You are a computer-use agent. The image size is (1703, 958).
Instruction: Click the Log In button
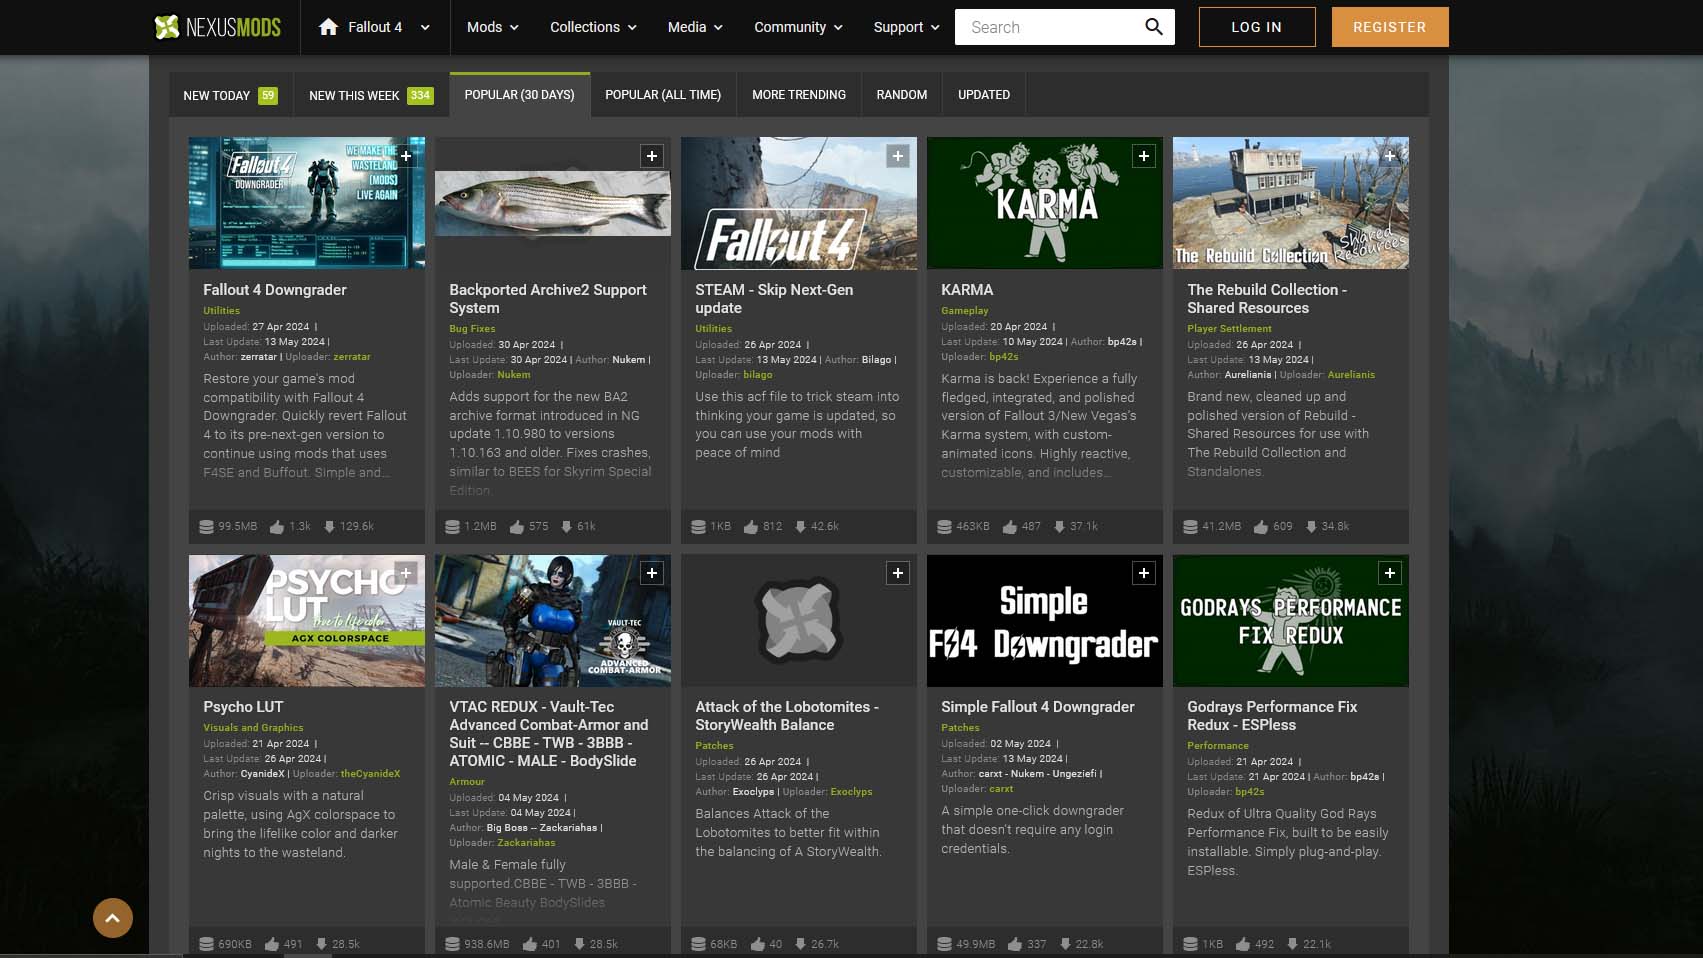(x=1256, y=27)
